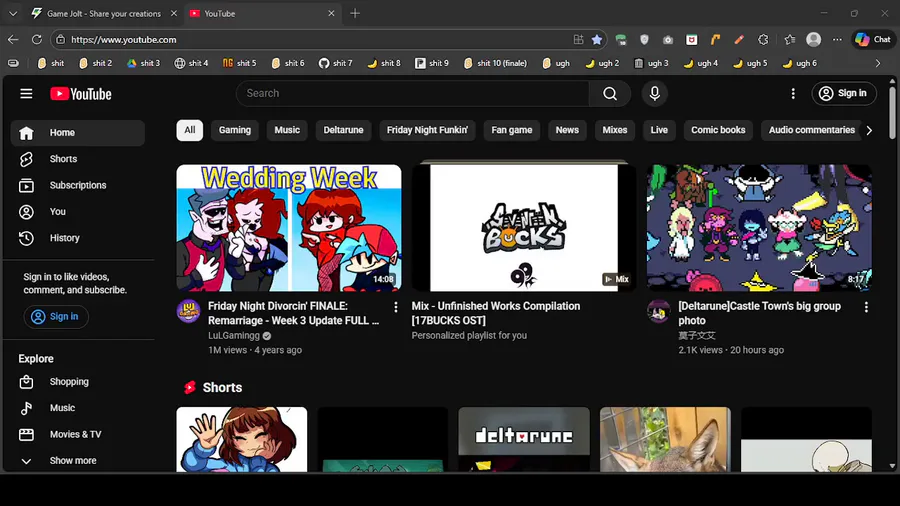This screenshot has width=900, height=506.
Task: Go to Shorts in the sidebar
Action: 78,159
